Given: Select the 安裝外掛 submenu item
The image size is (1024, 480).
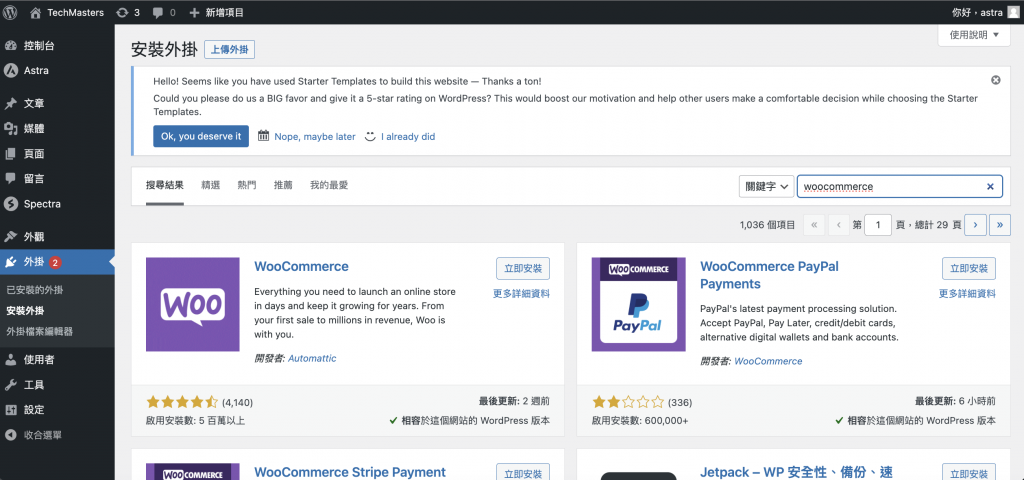Looking at the screenshot, I should point(25,310).
